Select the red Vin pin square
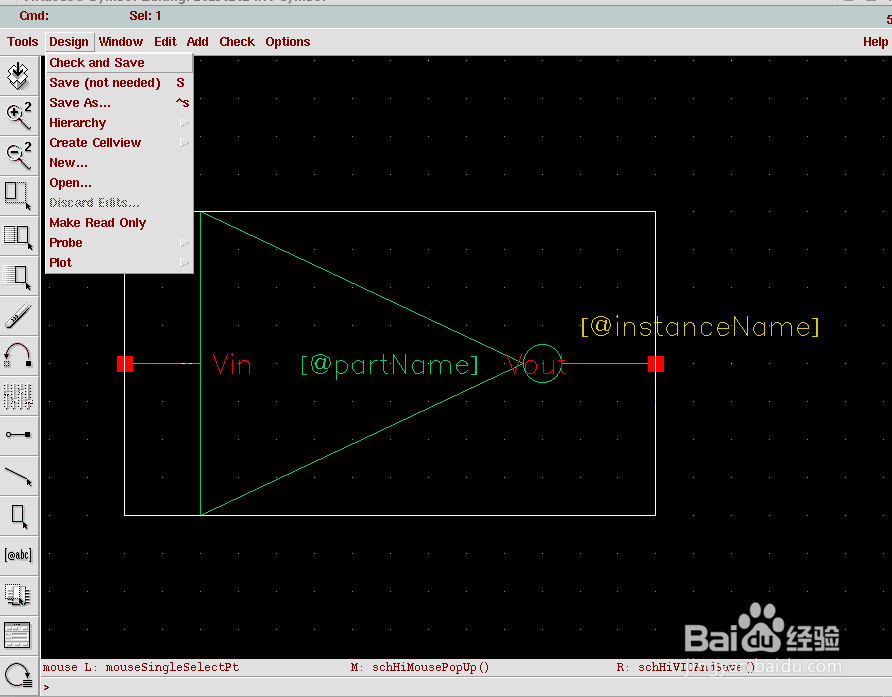This screenshot has height=697, width=892. coord(125,364)
